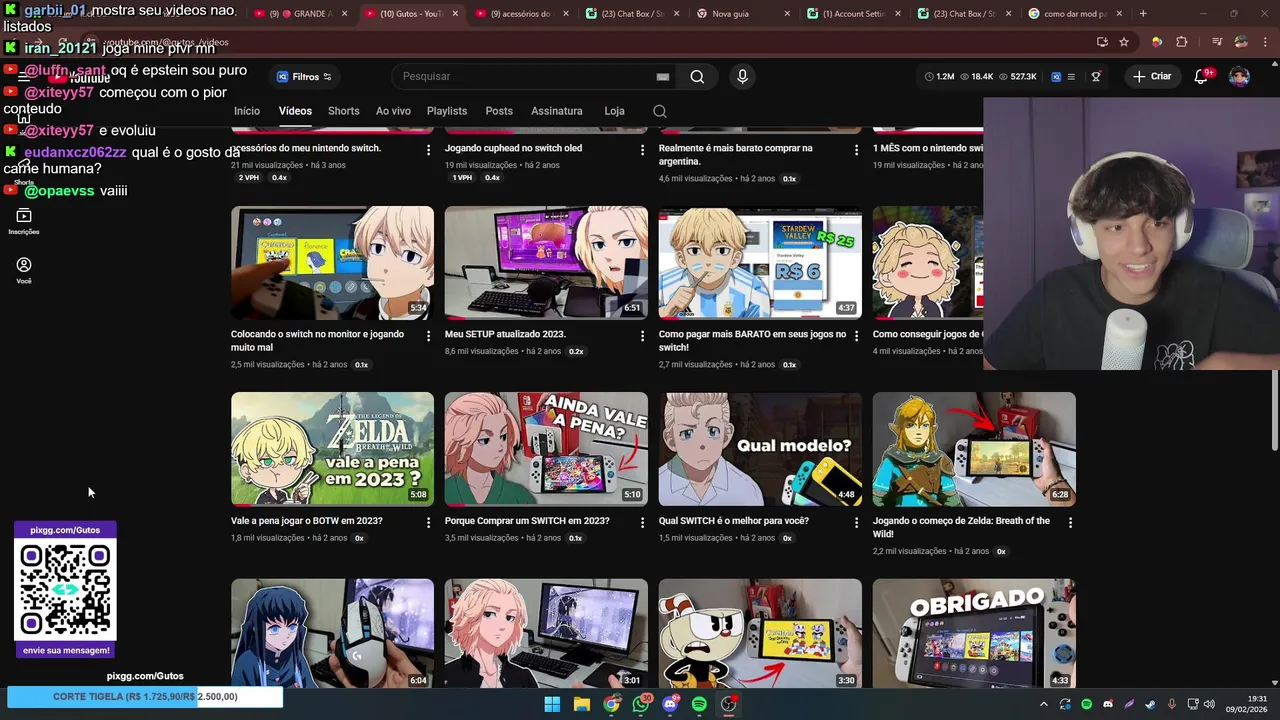Open Spotify from the taskbar
The height and width of the screenshot is (720, 1280).
[699, 704]
